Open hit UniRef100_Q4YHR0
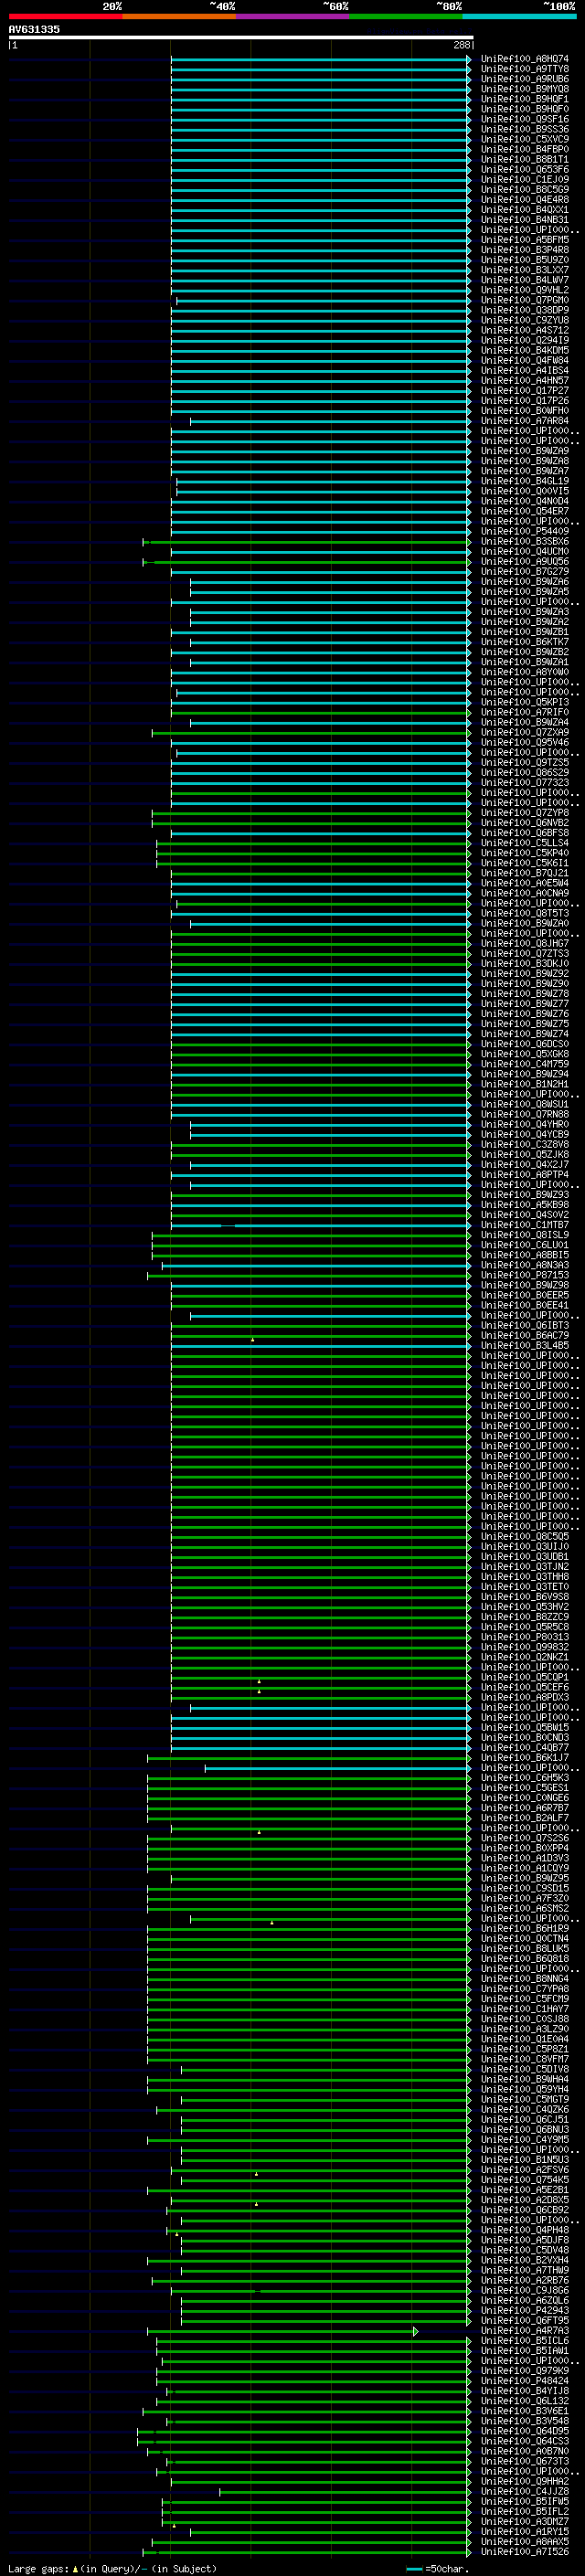 click(525, 1124)
